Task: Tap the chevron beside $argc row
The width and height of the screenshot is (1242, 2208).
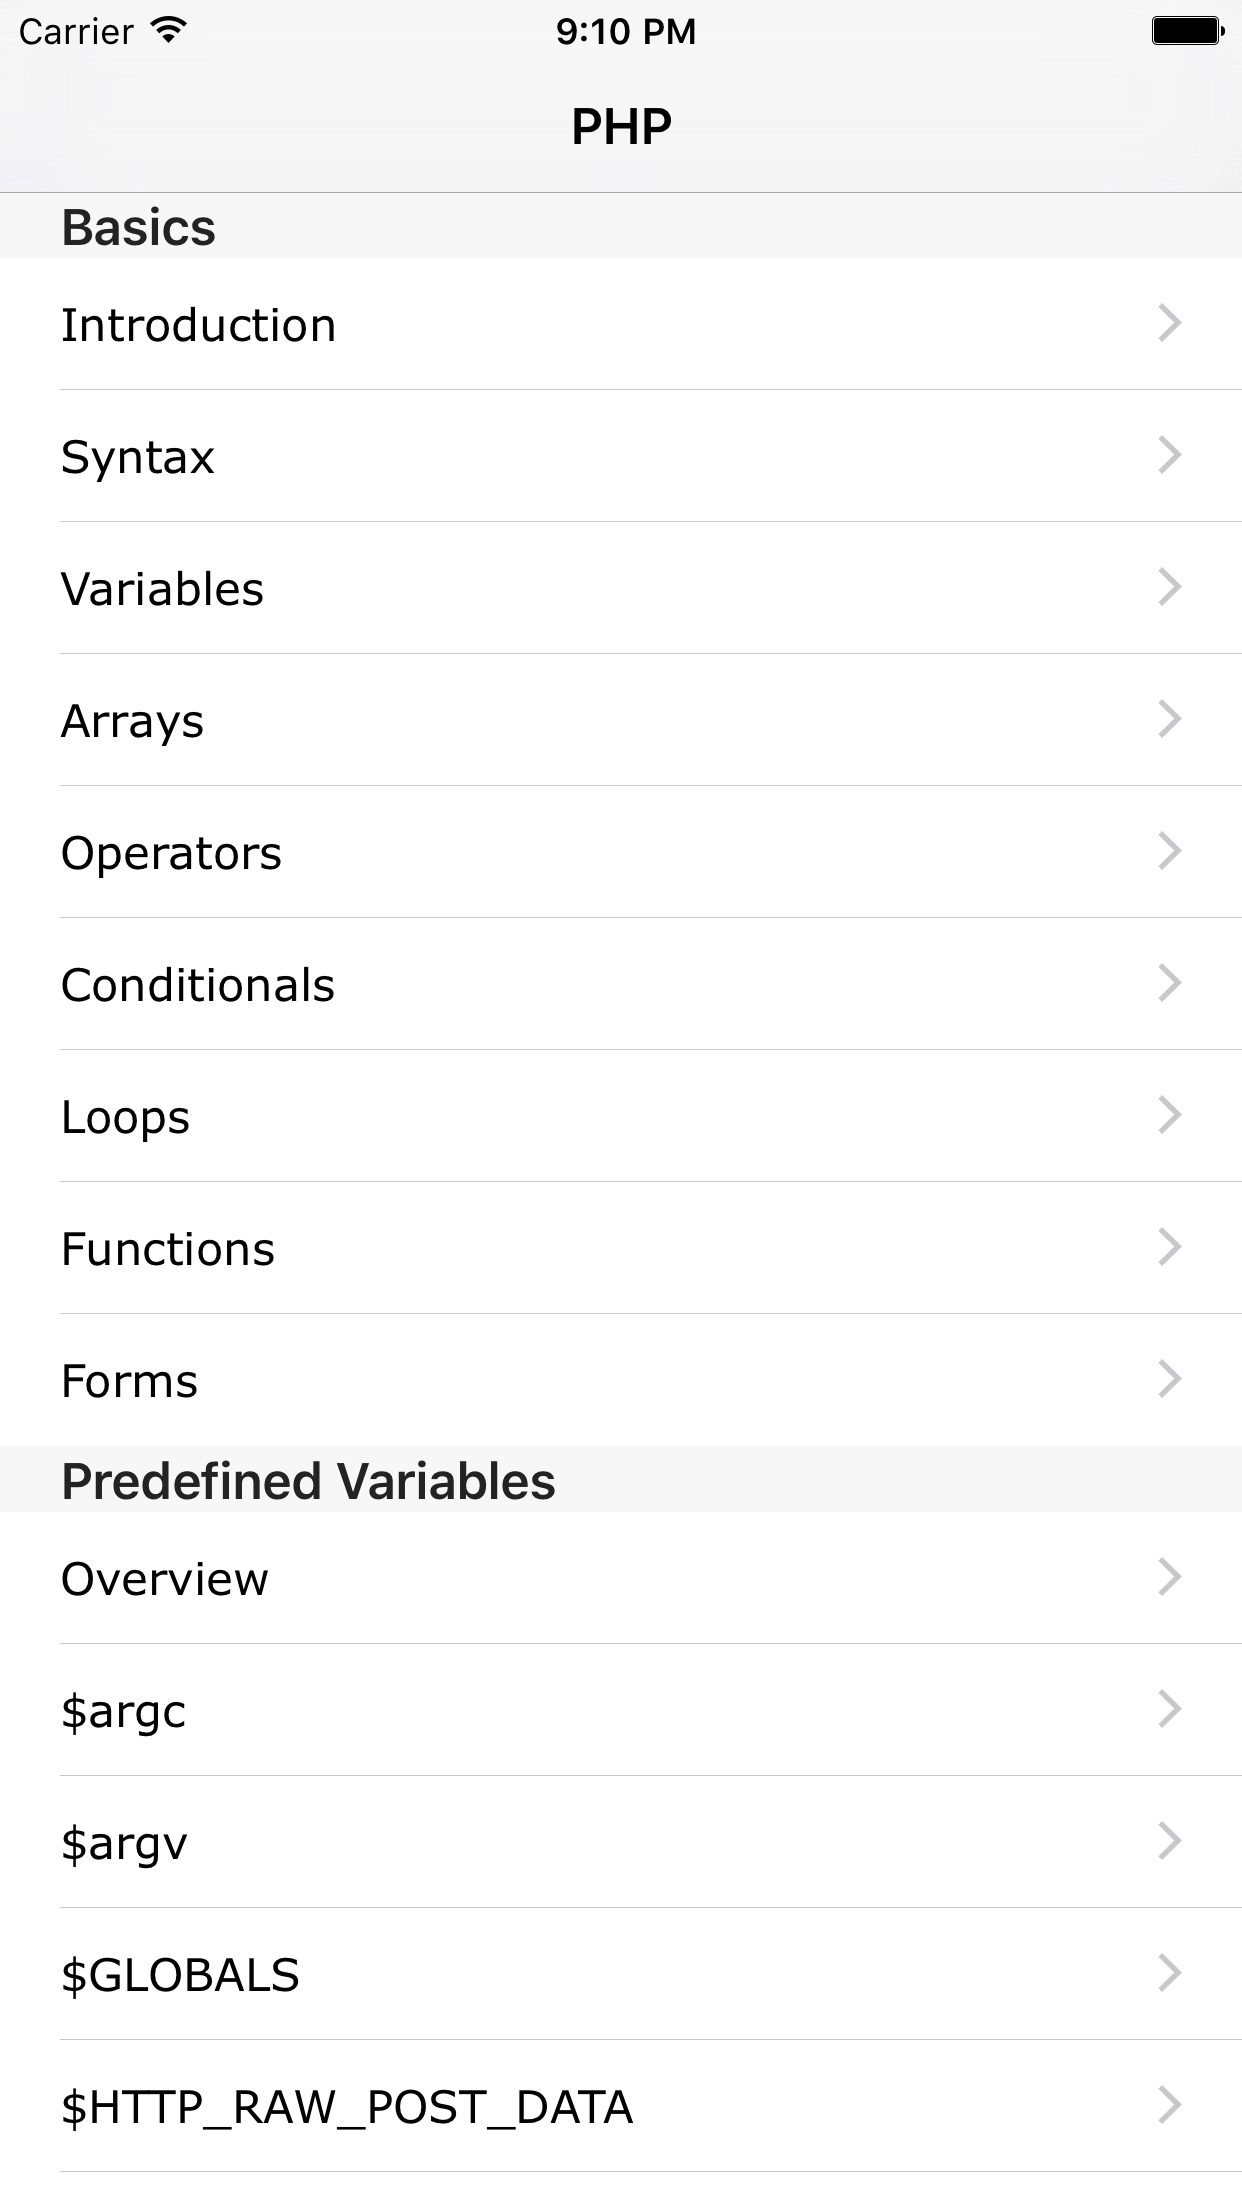Action: tap(1169, 1709)
